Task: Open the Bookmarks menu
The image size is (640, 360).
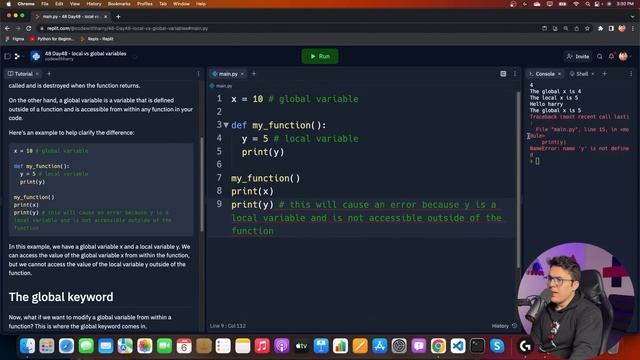Action: click(x=119, y=4)
